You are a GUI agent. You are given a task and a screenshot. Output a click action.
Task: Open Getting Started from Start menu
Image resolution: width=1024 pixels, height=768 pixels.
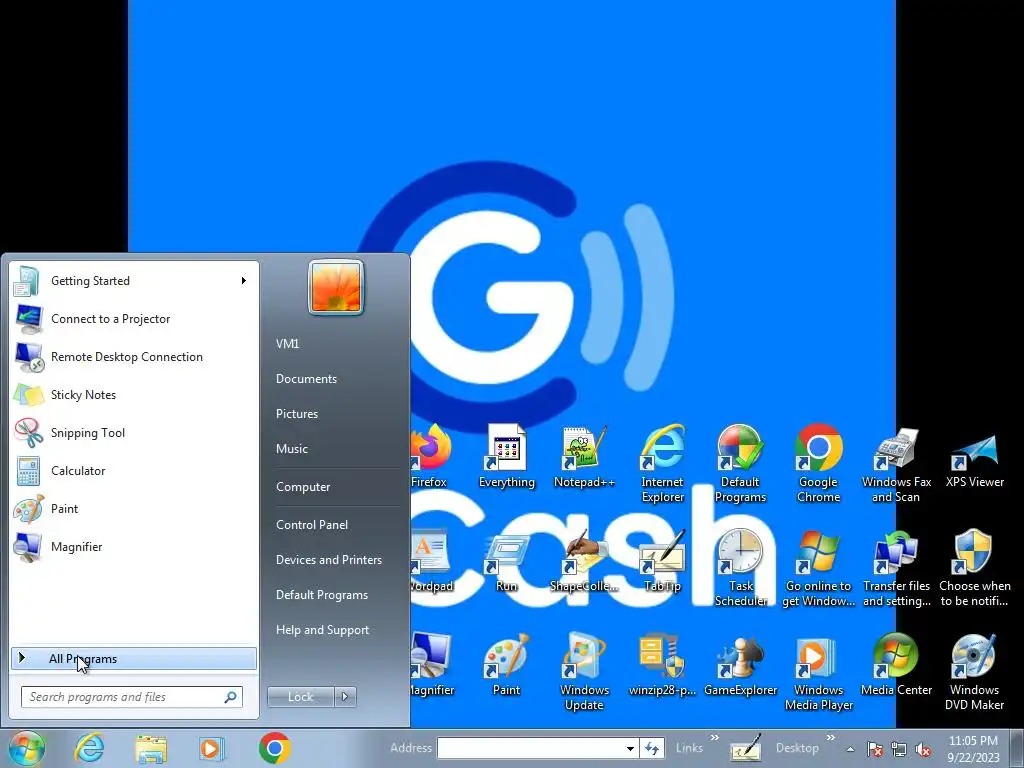134,281
